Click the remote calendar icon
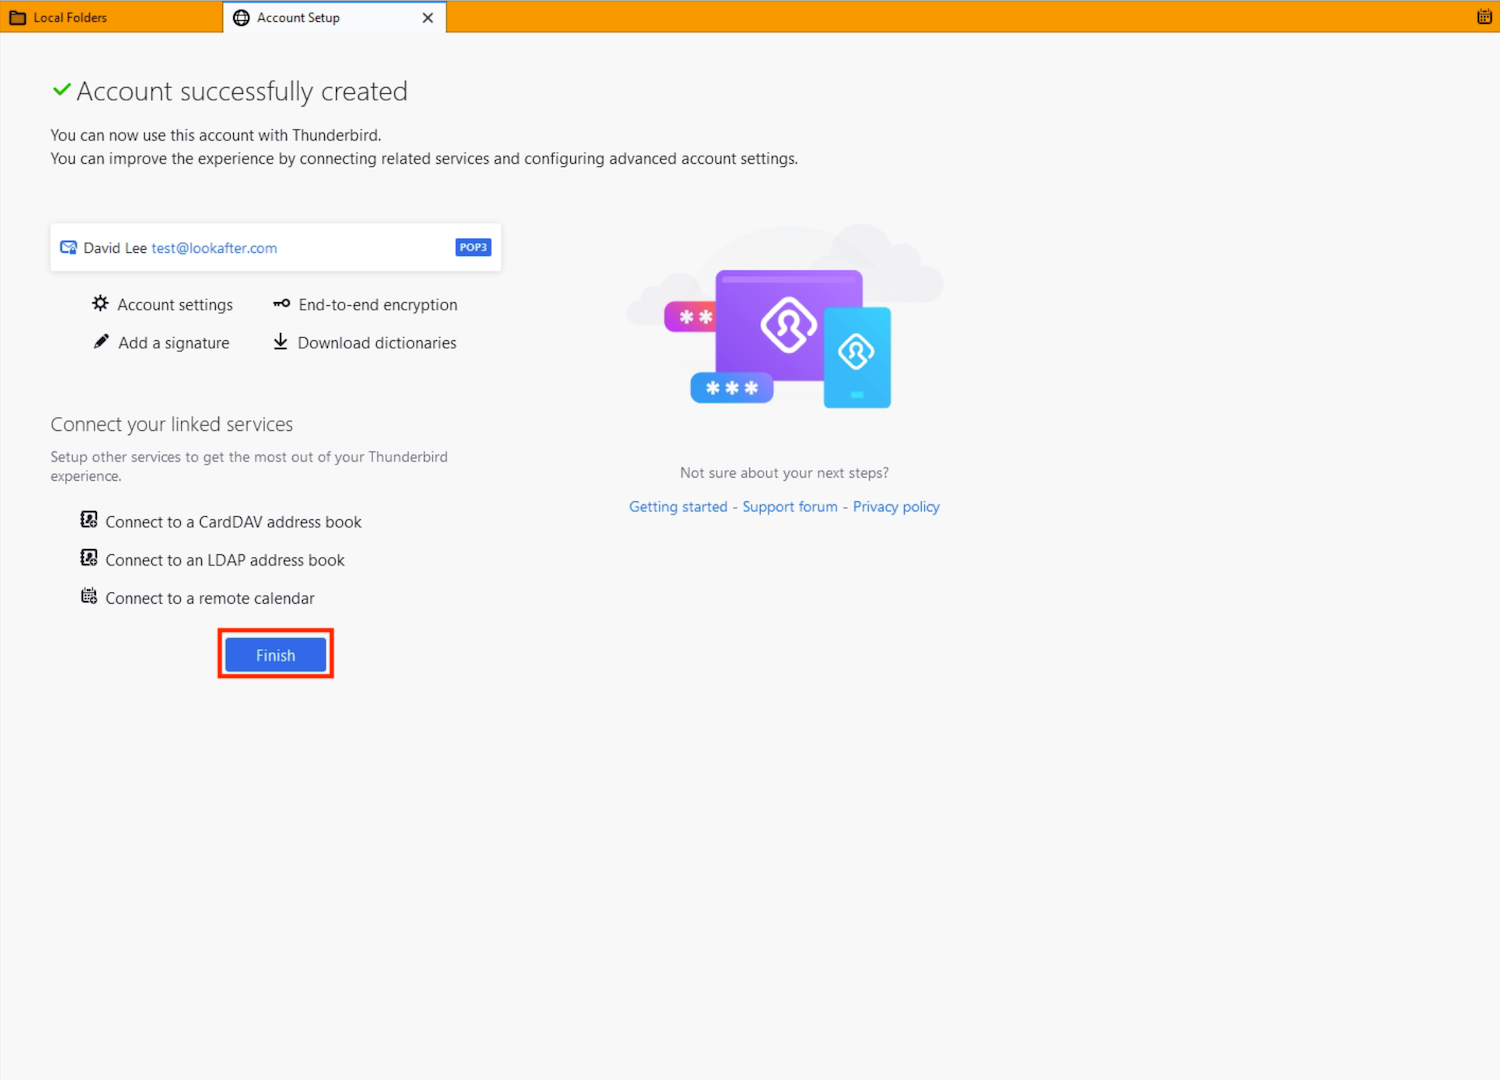Image resolution: width=1500 pixels, height=1080 pixels. coord(89,597)
